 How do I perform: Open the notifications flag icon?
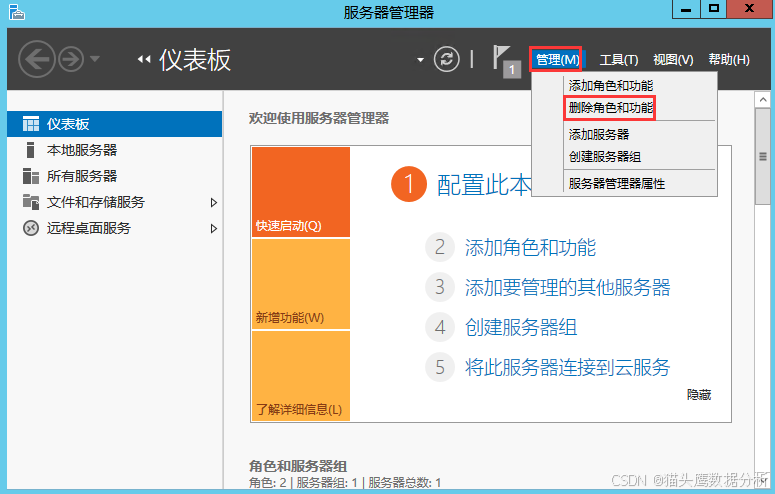point(503,59)
